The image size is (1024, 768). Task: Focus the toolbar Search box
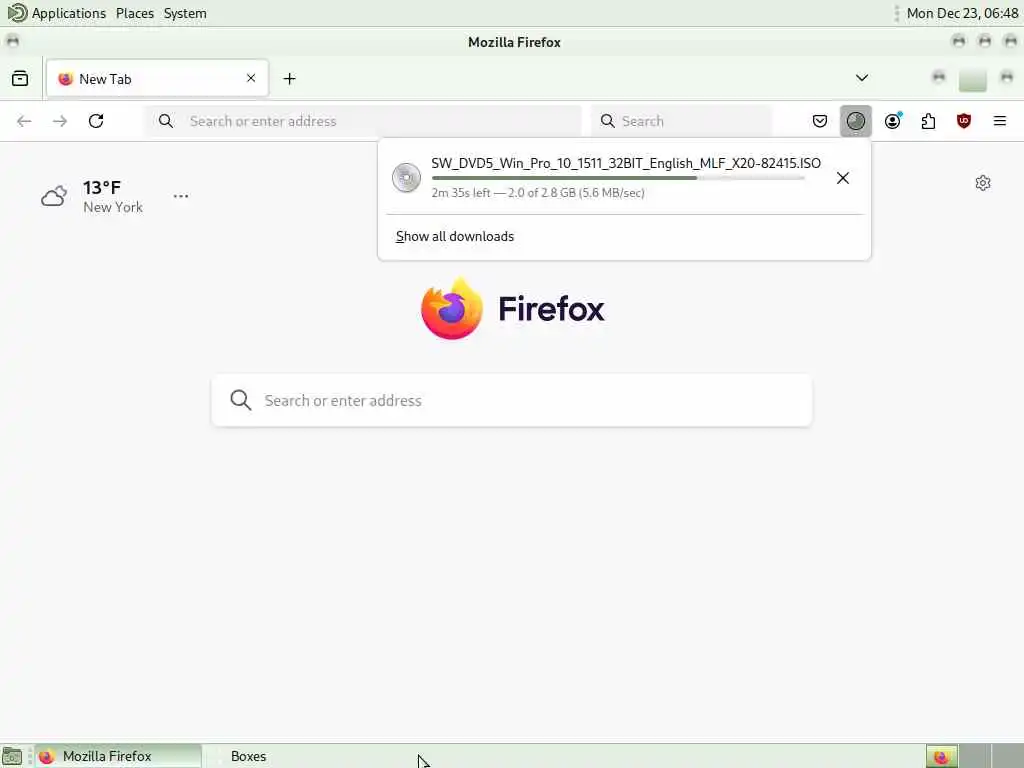pos(681,121)
